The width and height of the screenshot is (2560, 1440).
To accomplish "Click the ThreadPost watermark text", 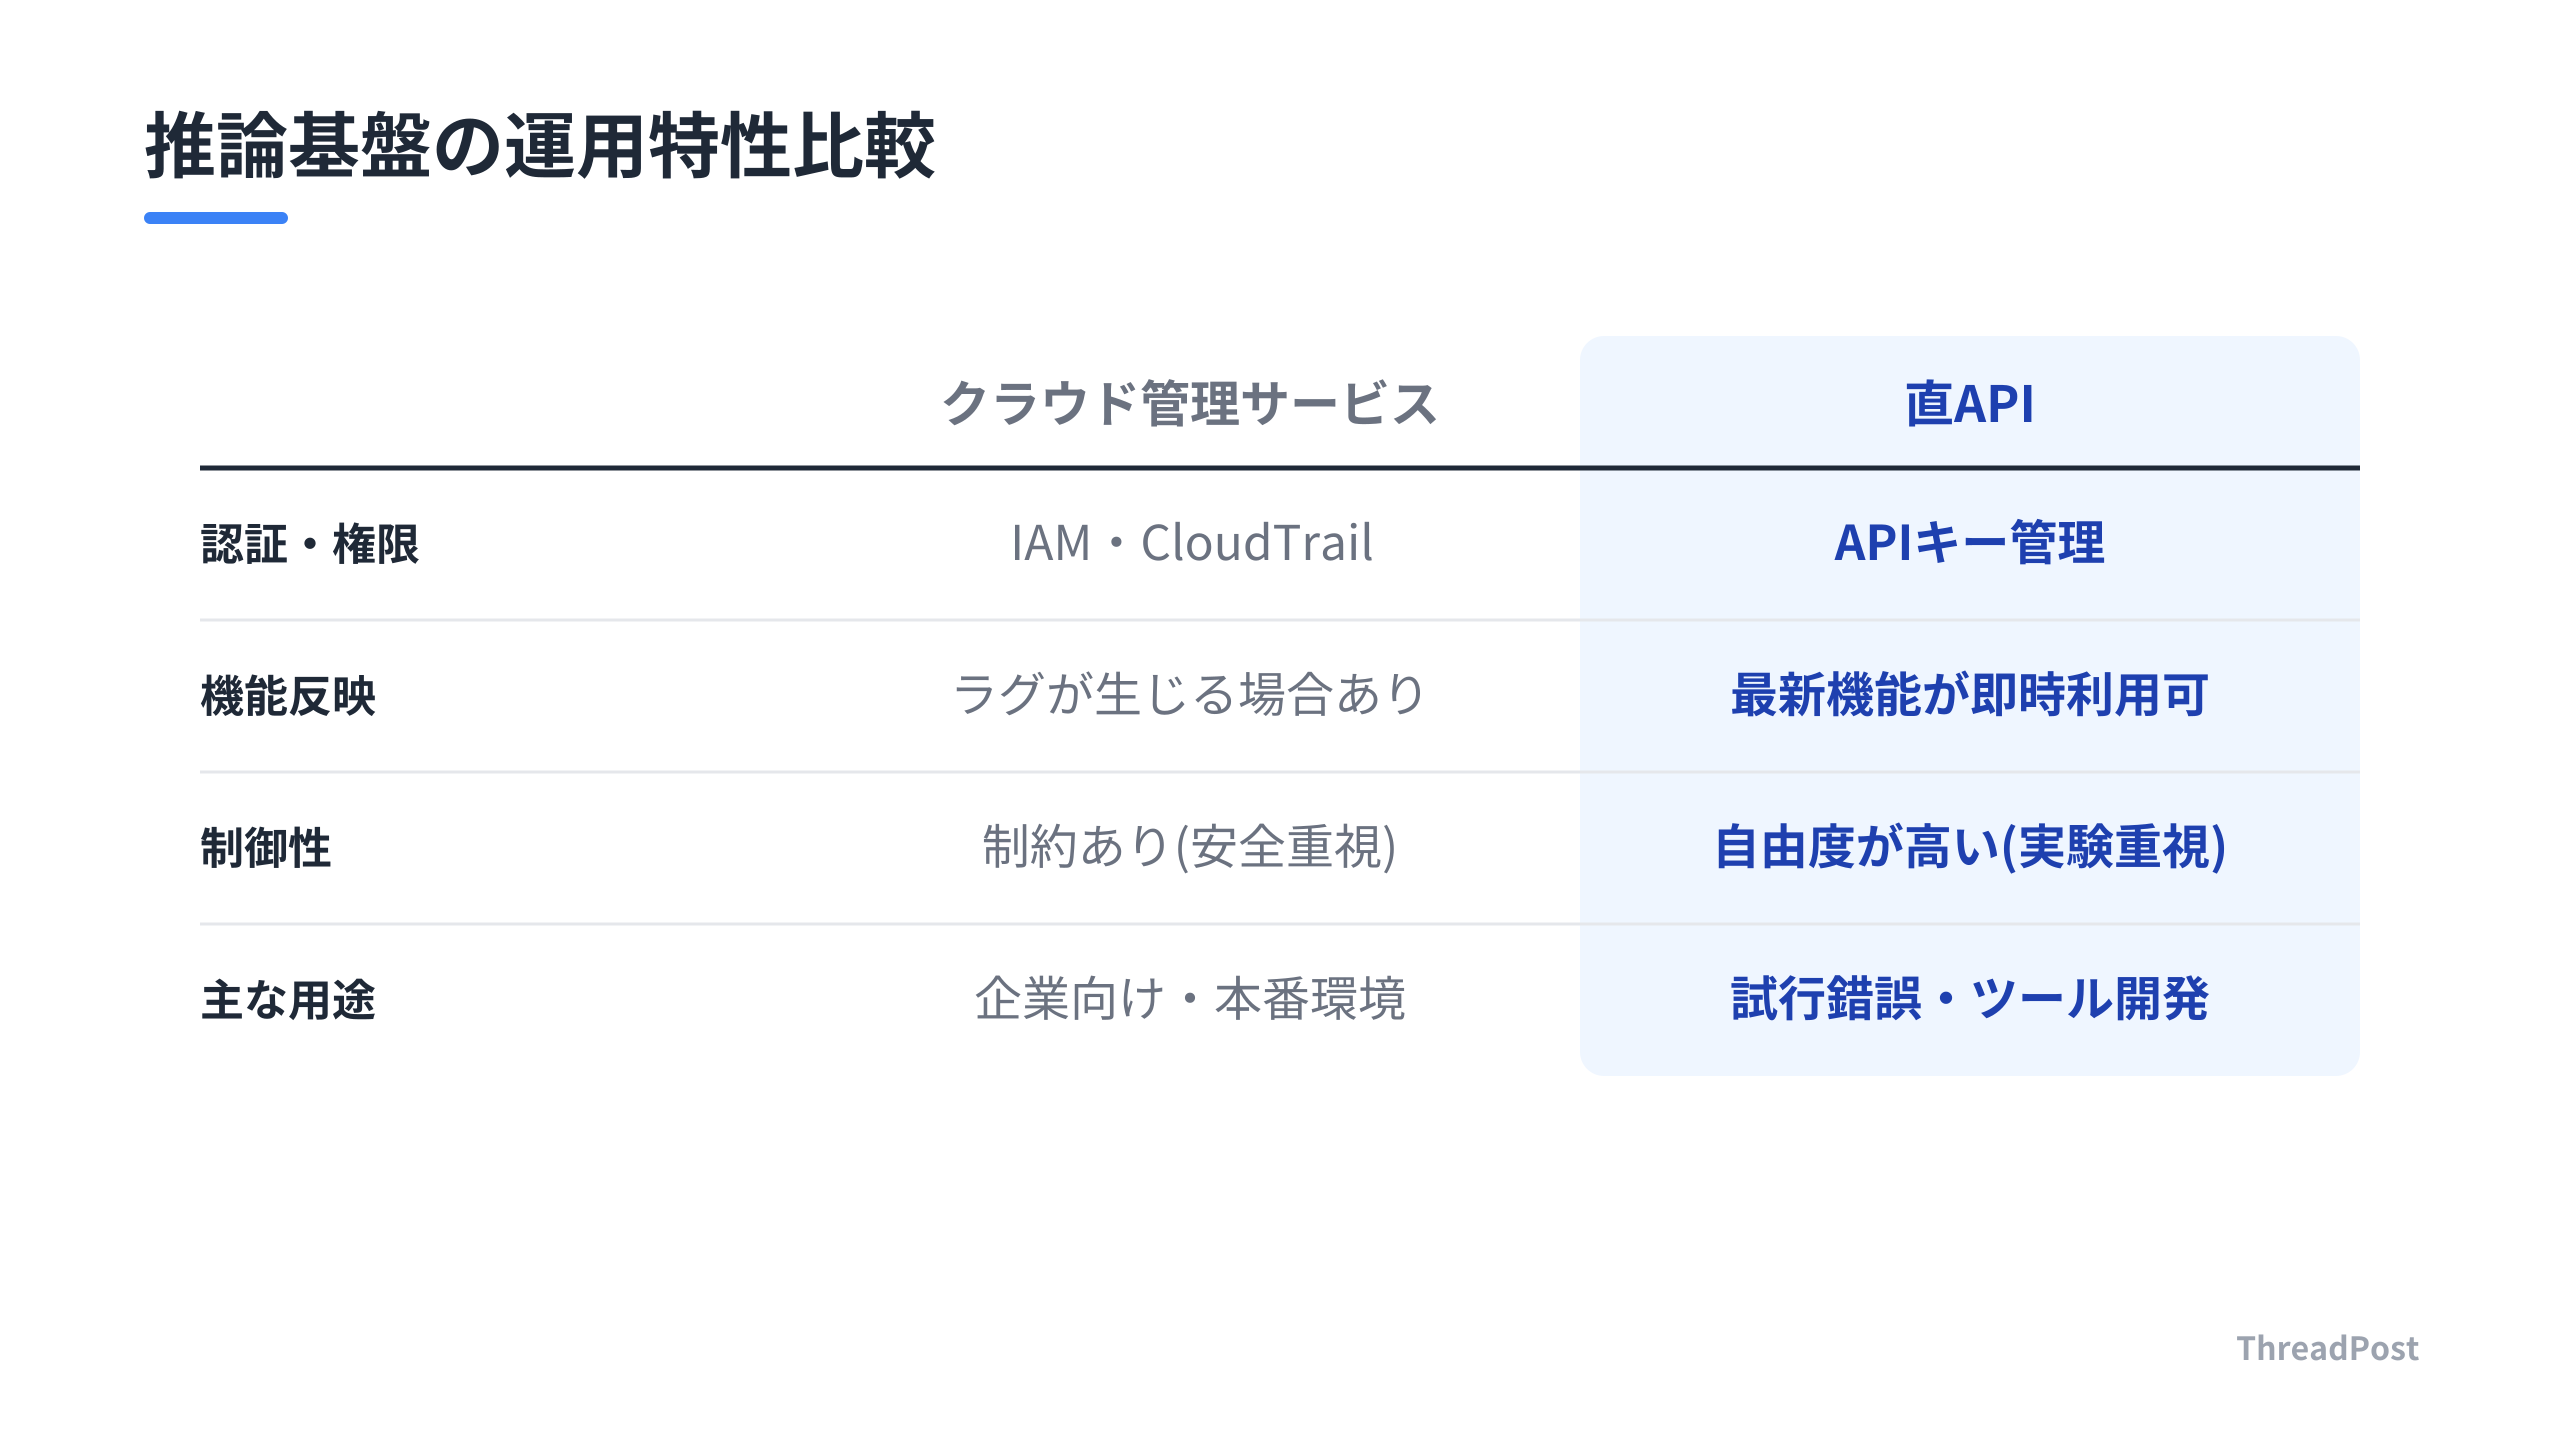I will [x=2327, y=1349].
